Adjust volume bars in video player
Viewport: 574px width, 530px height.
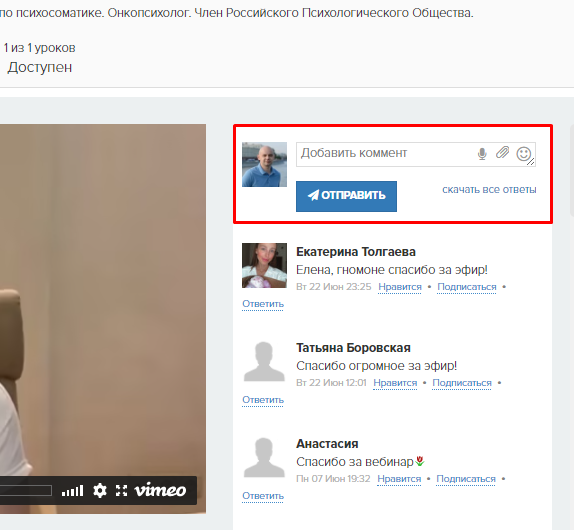[x=72, y=491]
